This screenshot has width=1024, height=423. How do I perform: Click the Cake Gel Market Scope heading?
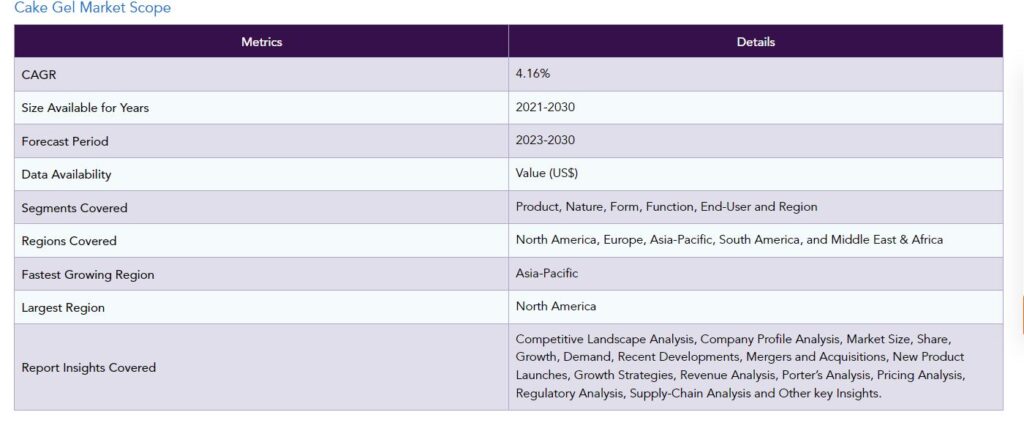click(92, 8)
